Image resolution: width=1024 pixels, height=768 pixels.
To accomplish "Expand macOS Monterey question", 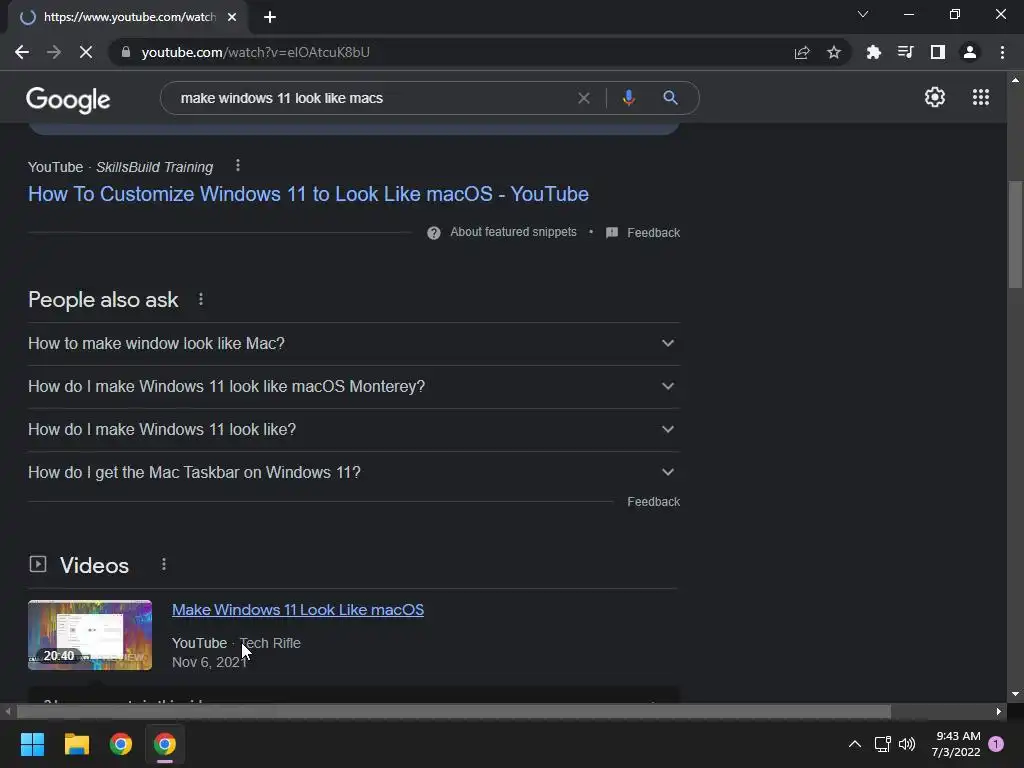I will pos(354,387).
